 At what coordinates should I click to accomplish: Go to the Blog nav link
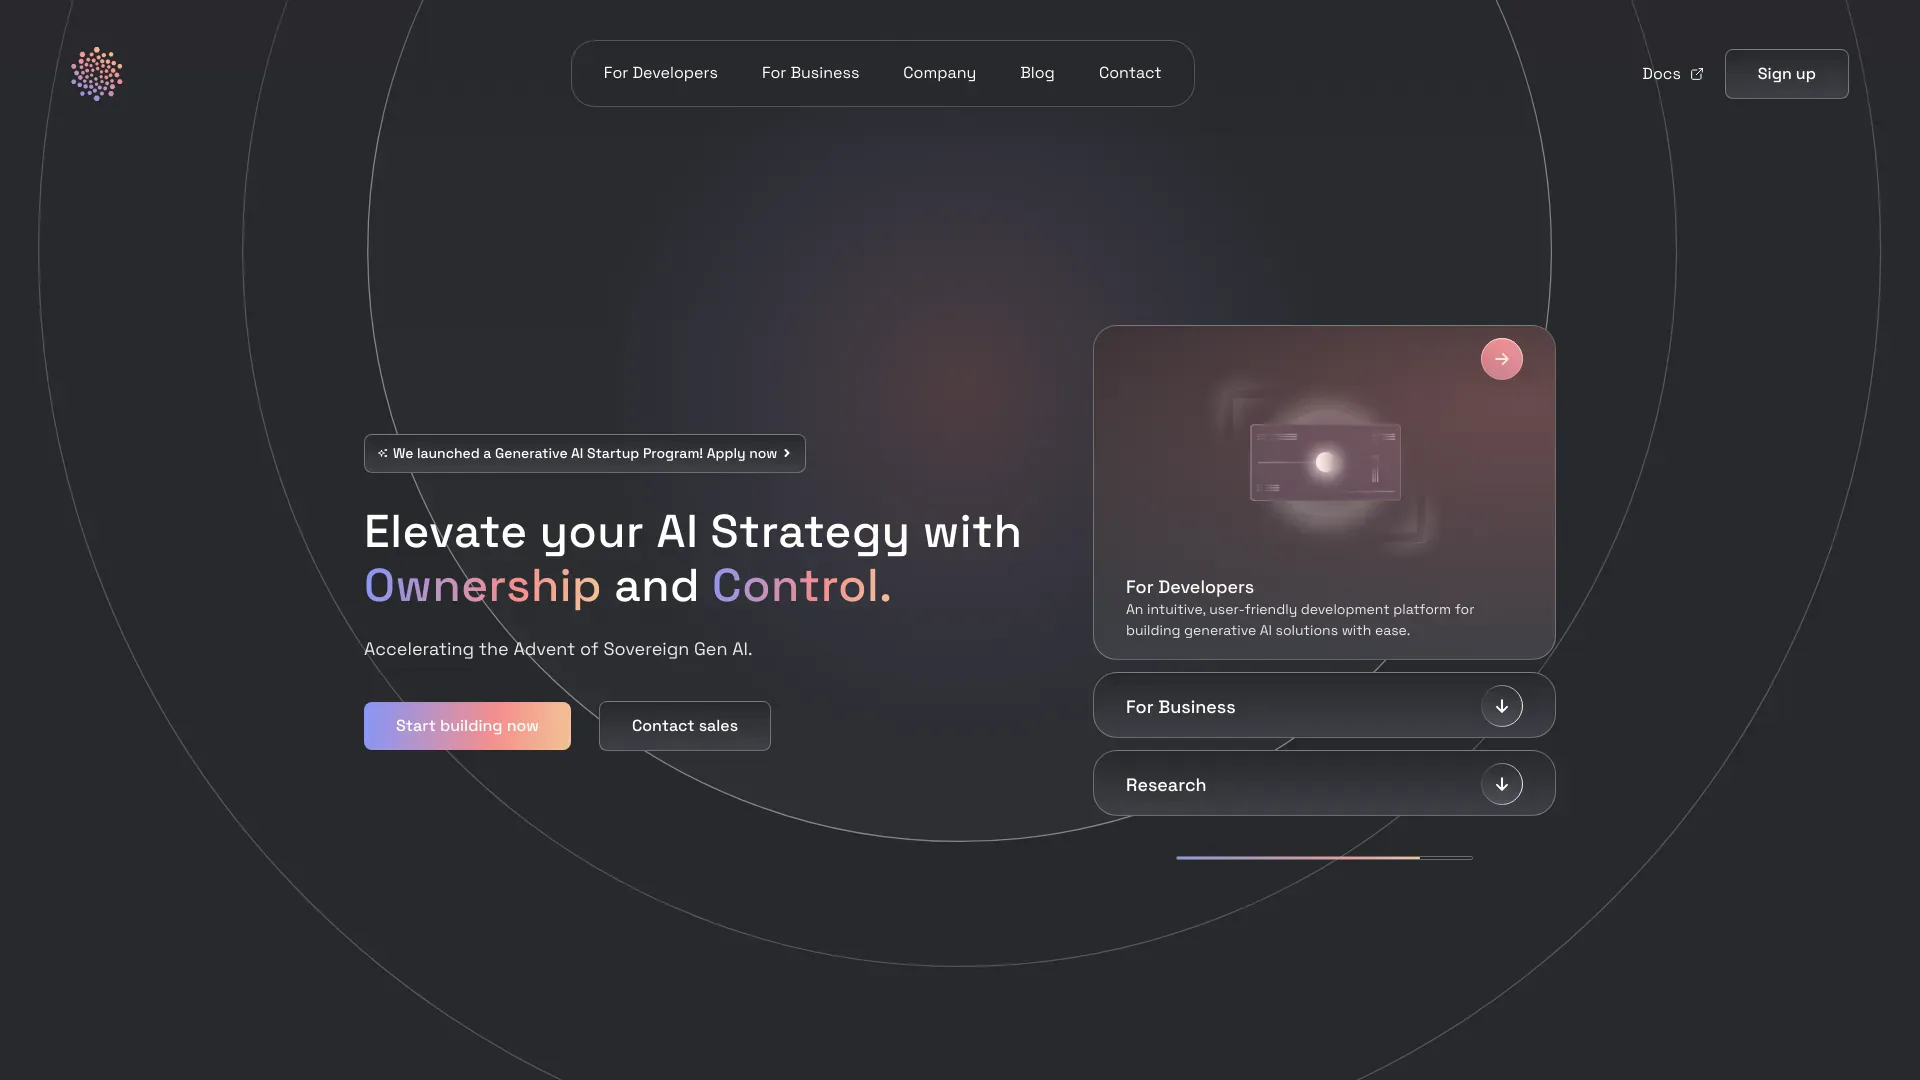1037,73
